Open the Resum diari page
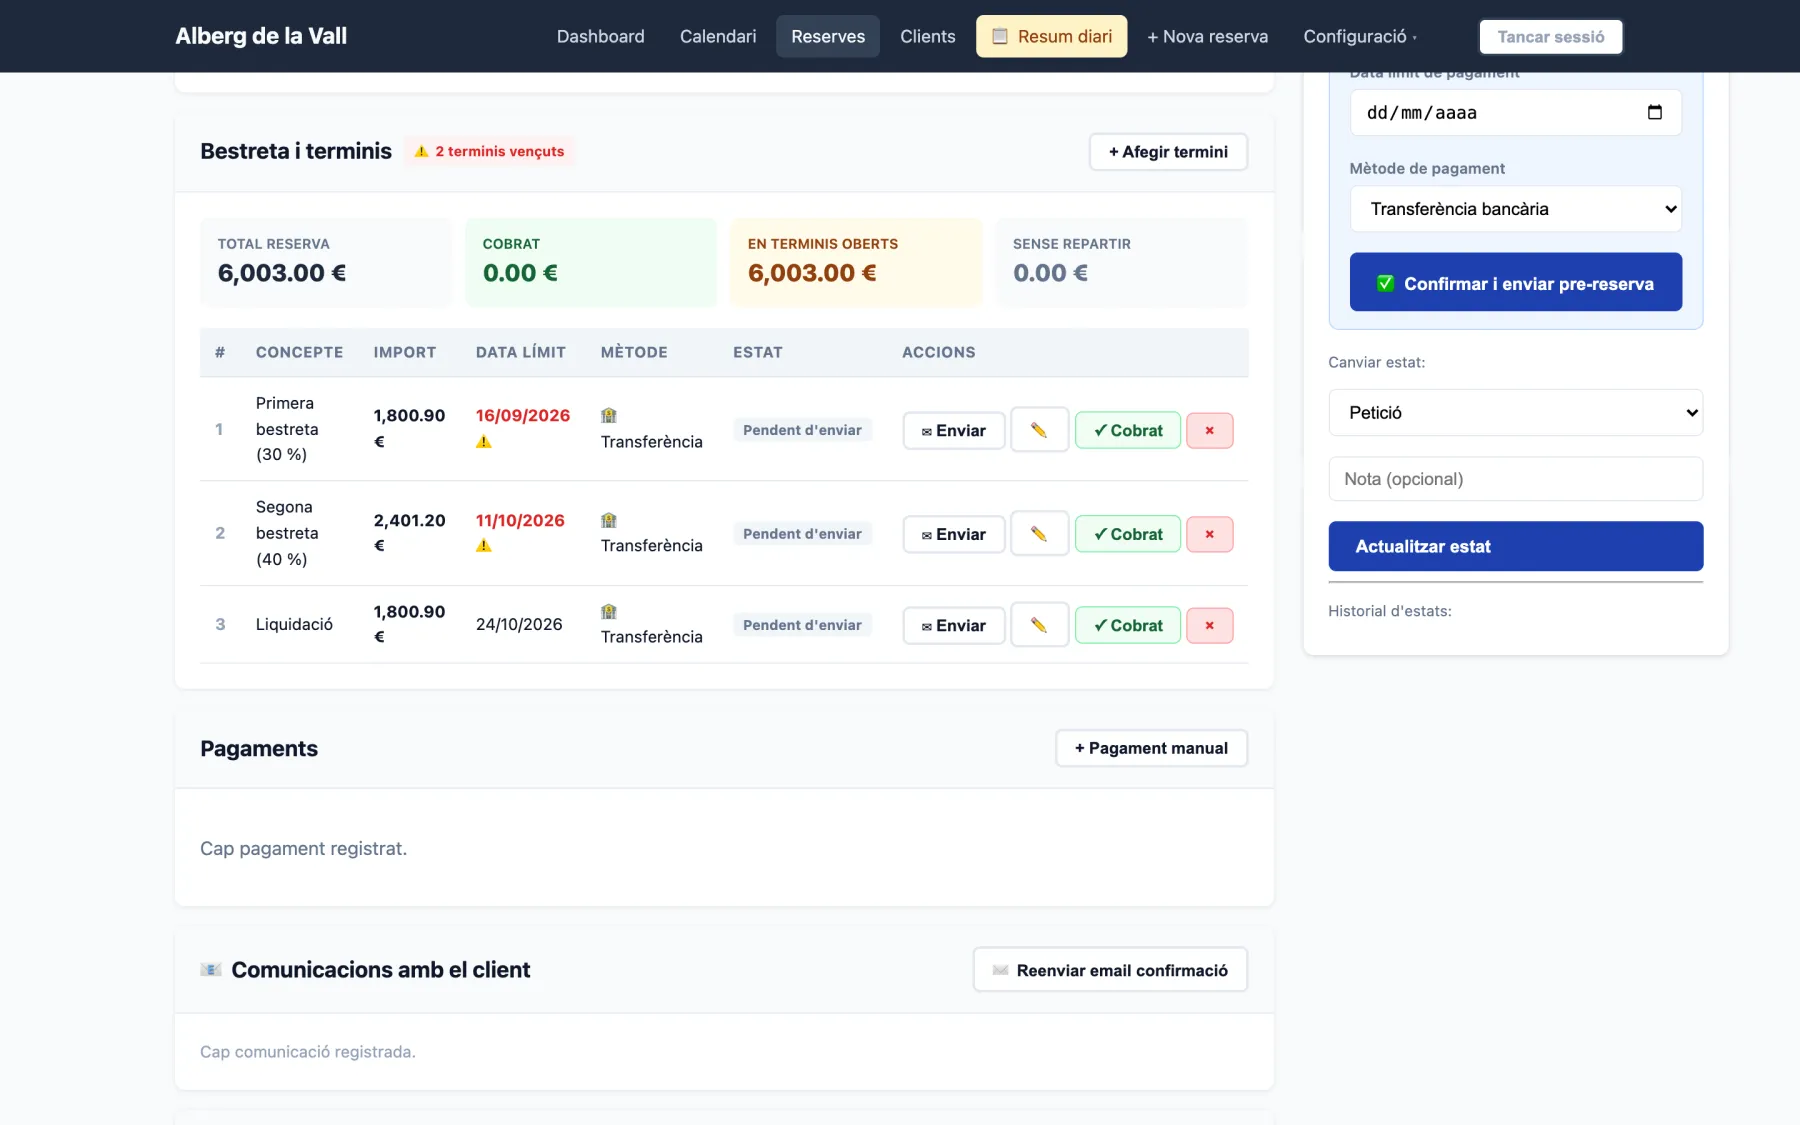Image resolution: width=1800 pixels, height=1125 pixels. (1052, 36)
